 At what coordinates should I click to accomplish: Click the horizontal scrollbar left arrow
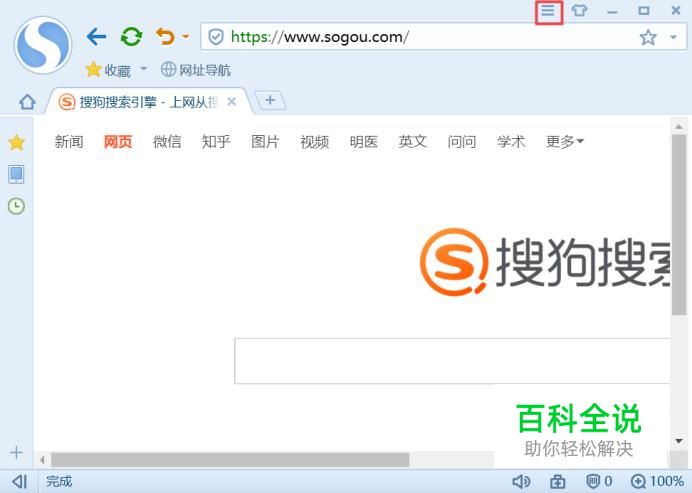click(42, 460)
